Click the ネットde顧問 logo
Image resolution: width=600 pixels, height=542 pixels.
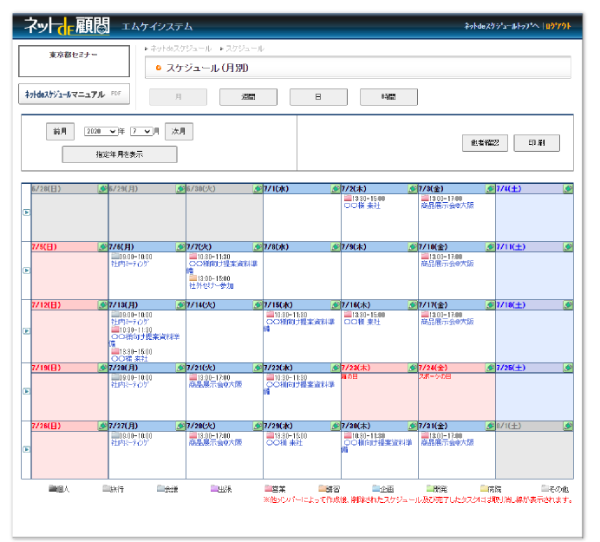(x=67, y=26)
